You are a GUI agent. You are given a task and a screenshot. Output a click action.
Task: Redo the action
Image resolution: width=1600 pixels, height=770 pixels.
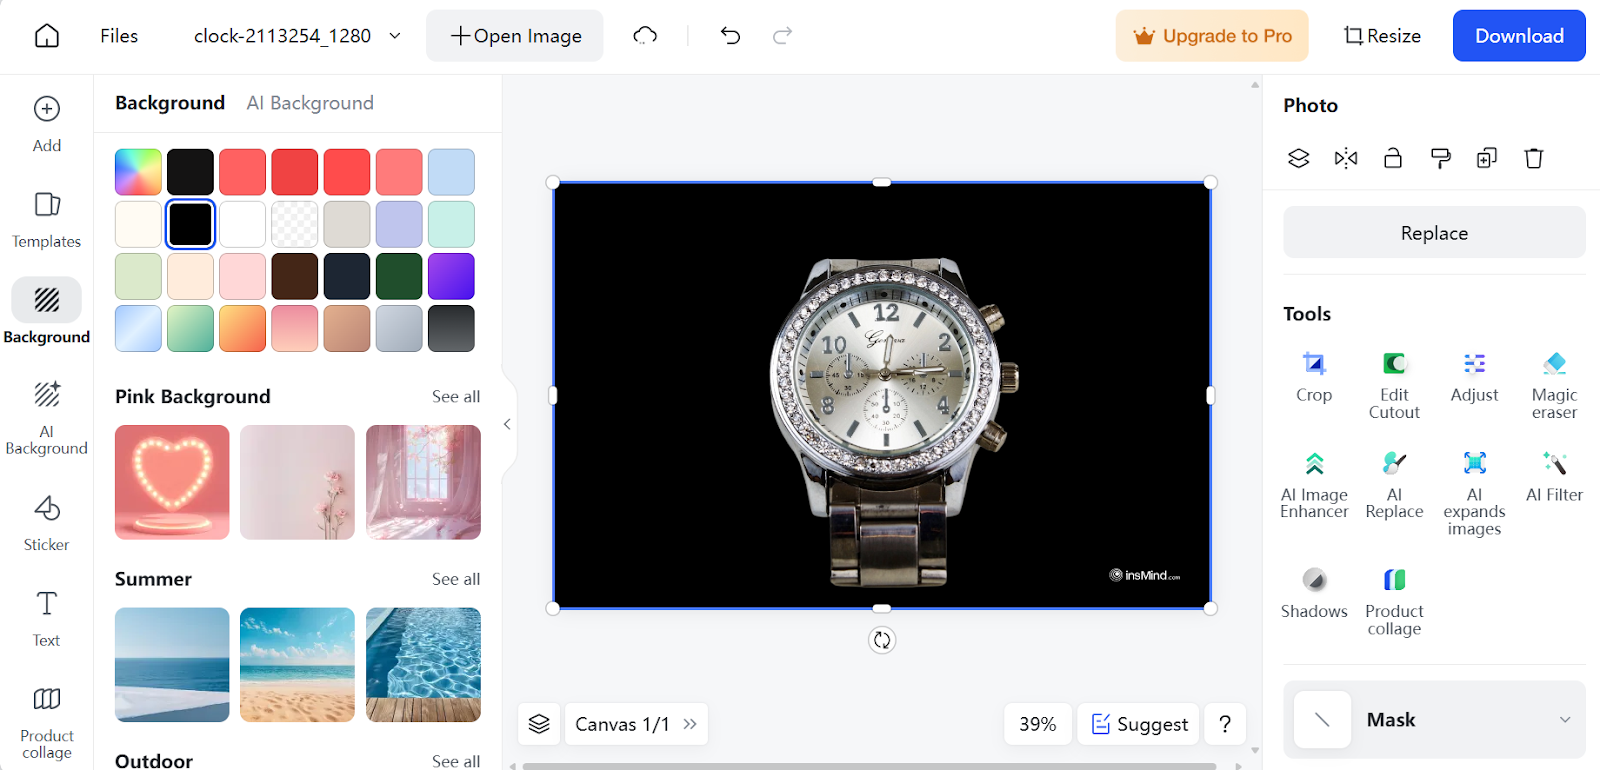[x=782, y=36]
